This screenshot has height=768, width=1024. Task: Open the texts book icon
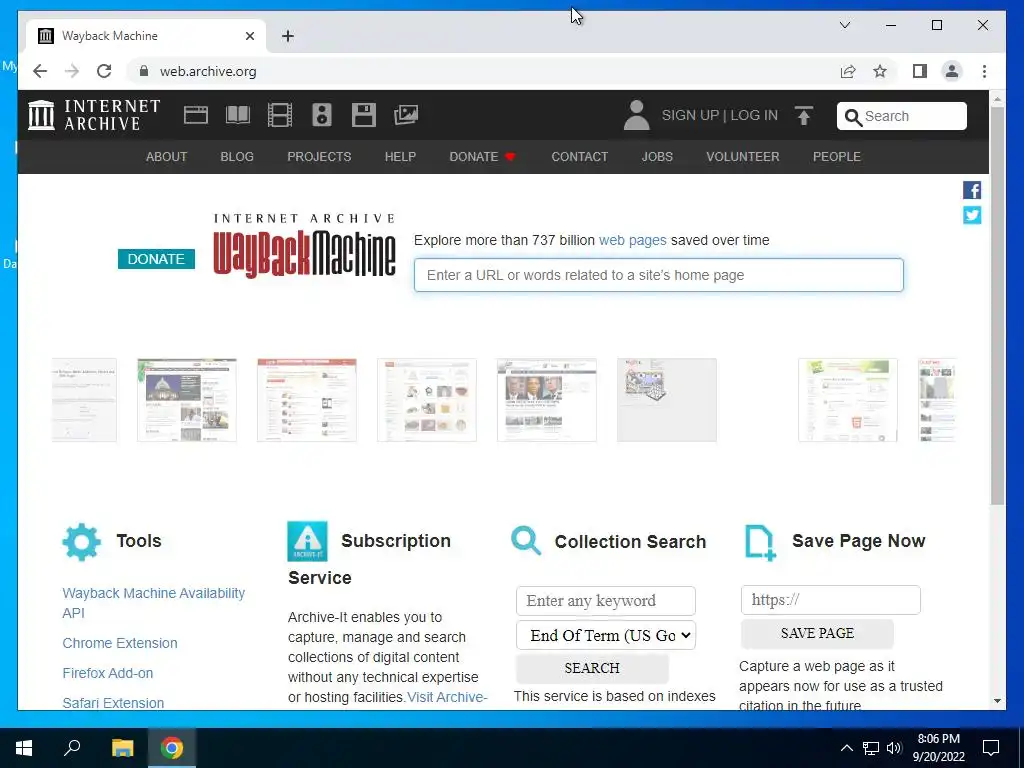click(238, 116)
